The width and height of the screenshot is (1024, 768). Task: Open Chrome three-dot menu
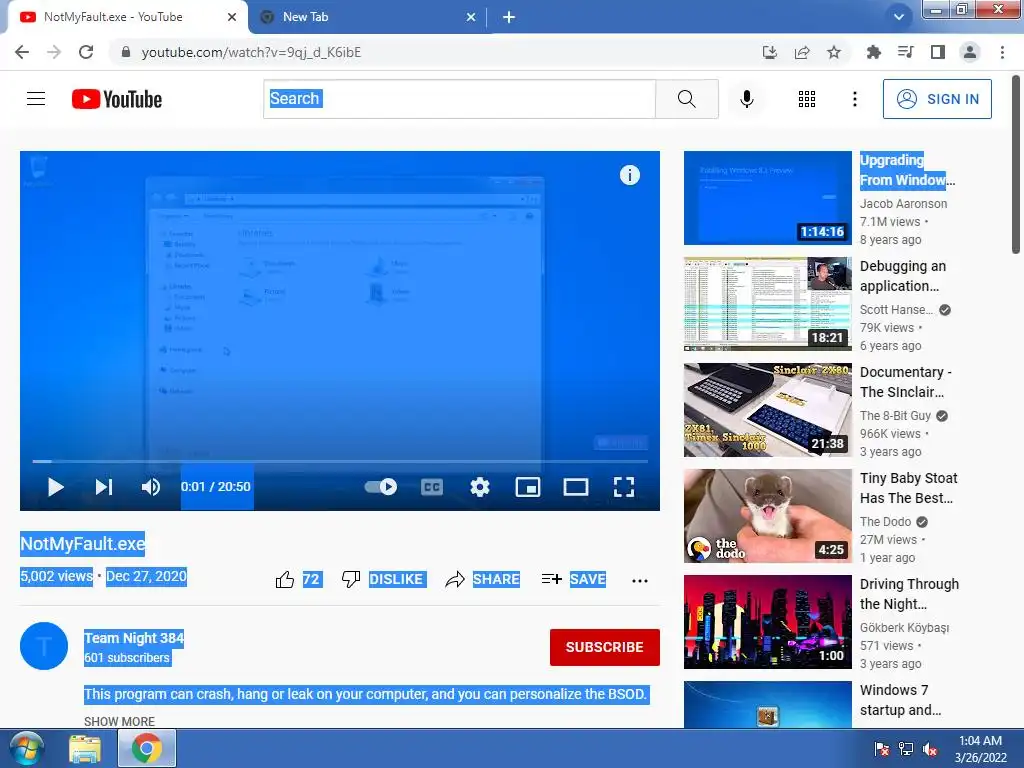[1002, 52]
